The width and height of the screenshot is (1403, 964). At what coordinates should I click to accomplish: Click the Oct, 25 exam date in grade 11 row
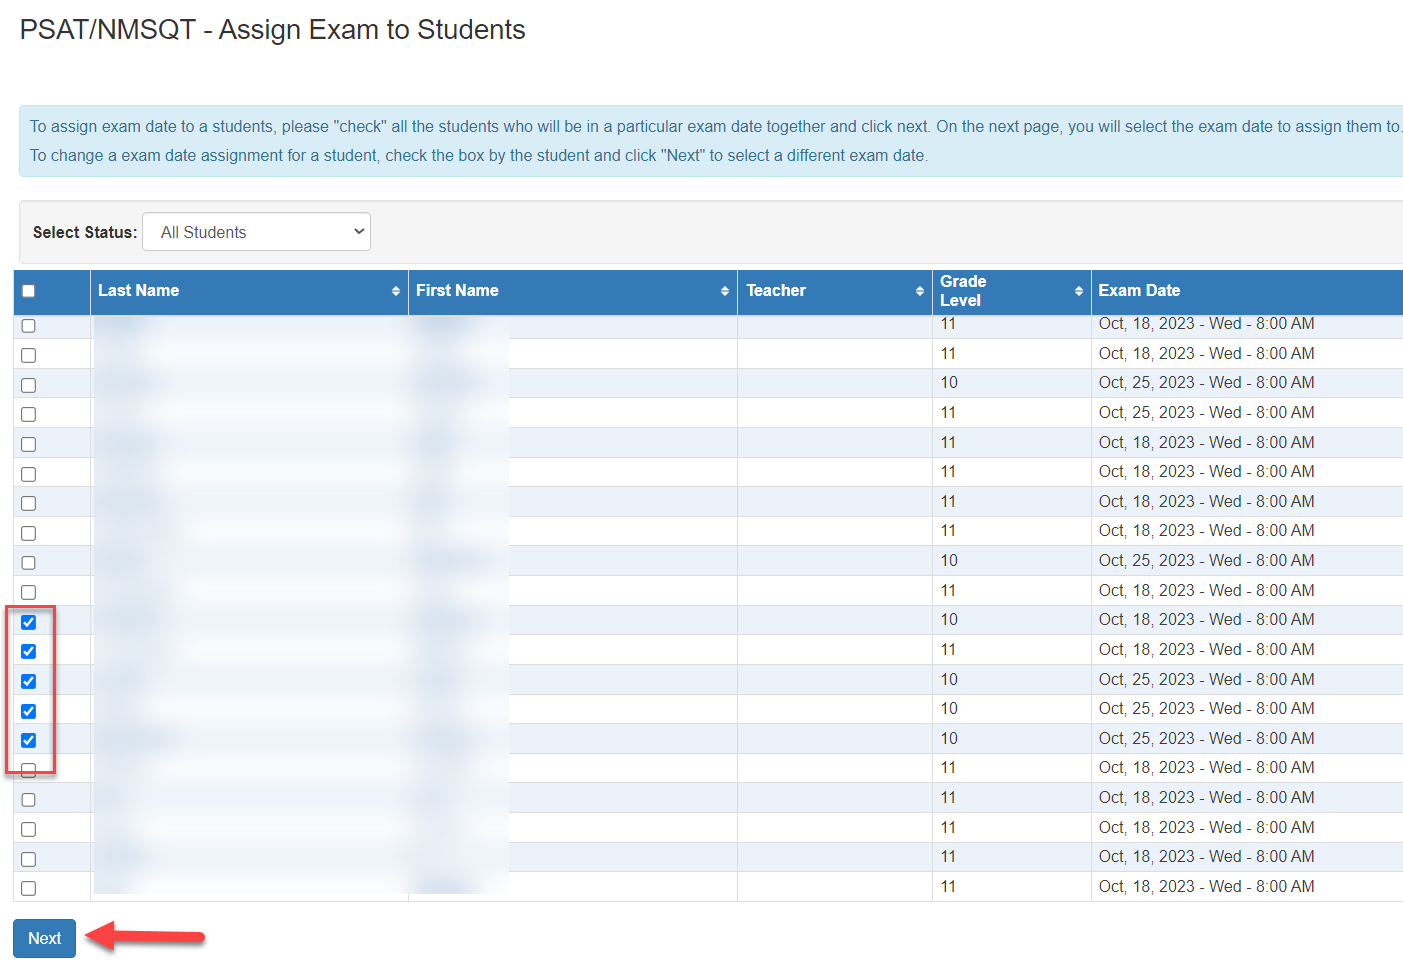pyautogui.click(x=1206, y=412)
